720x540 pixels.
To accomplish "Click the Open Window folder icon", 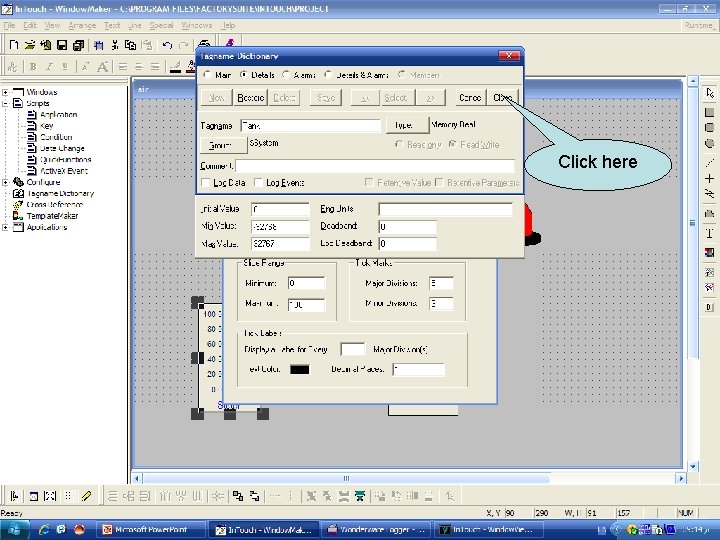I will tap(30, 45).
